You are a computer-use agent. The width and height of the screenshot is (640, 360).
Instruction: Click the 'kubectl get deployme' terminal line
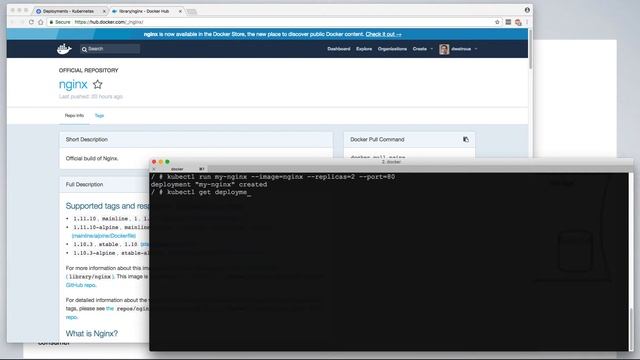click(x=201, y=192)
